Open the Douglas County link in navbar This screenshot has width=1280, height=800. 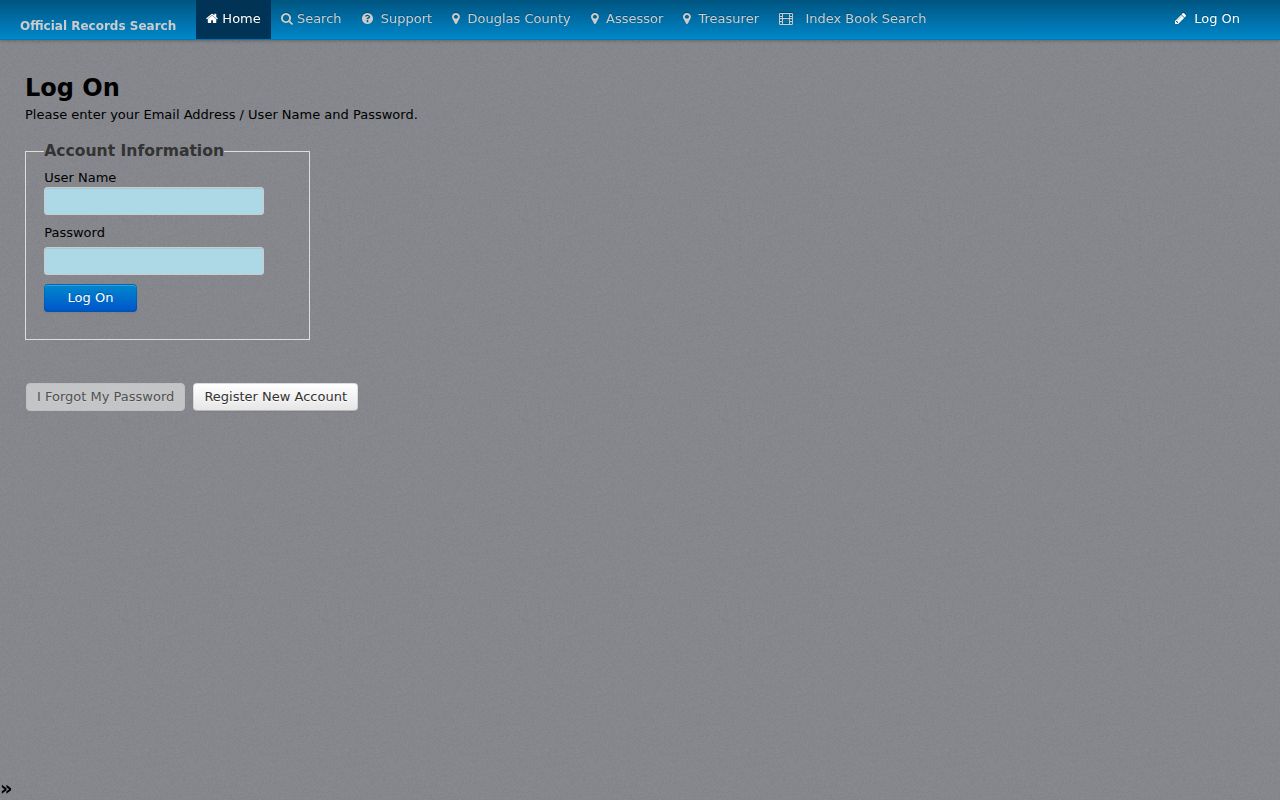coord(511,19)
